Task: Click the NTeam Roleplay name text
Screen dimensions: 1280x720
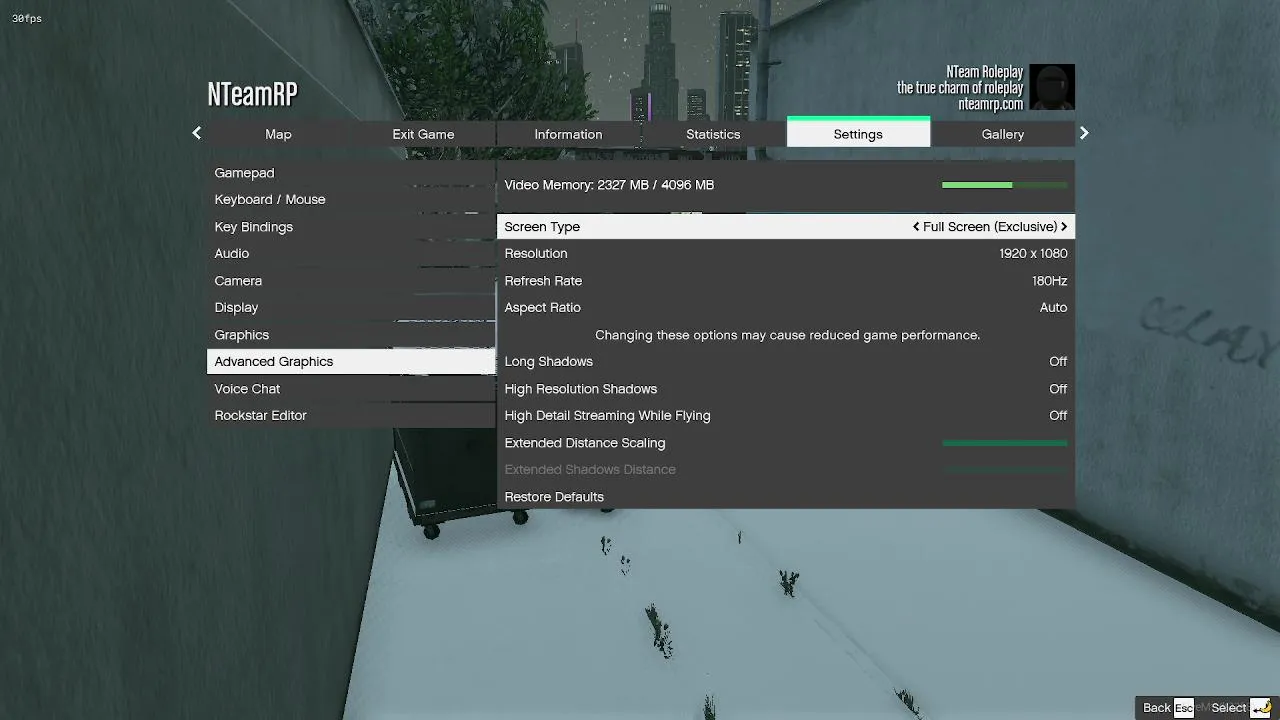Action: point(985,72)
